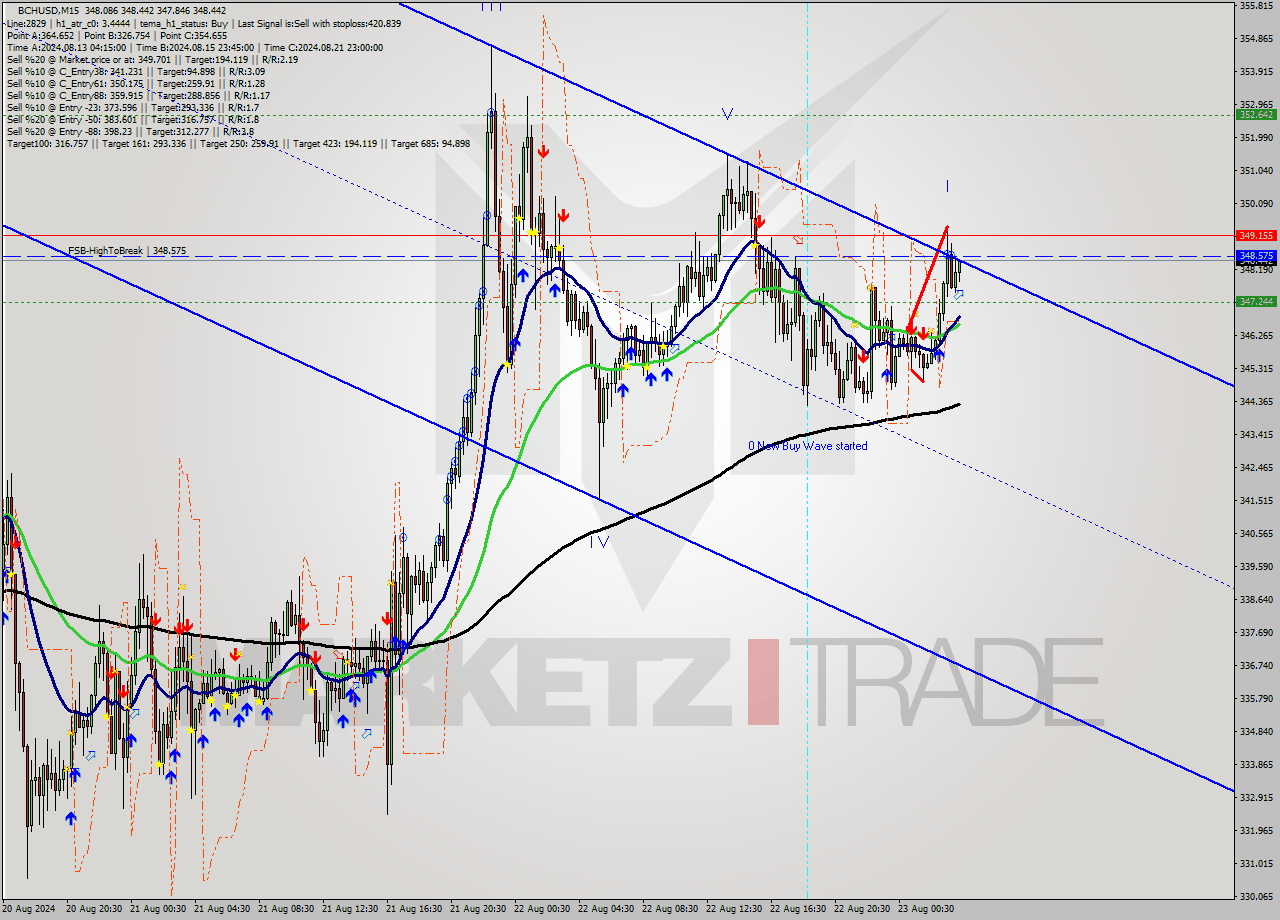1280x920 pixels.
Task: Click the 331.965 price axis label
Action: (1256, 830)
